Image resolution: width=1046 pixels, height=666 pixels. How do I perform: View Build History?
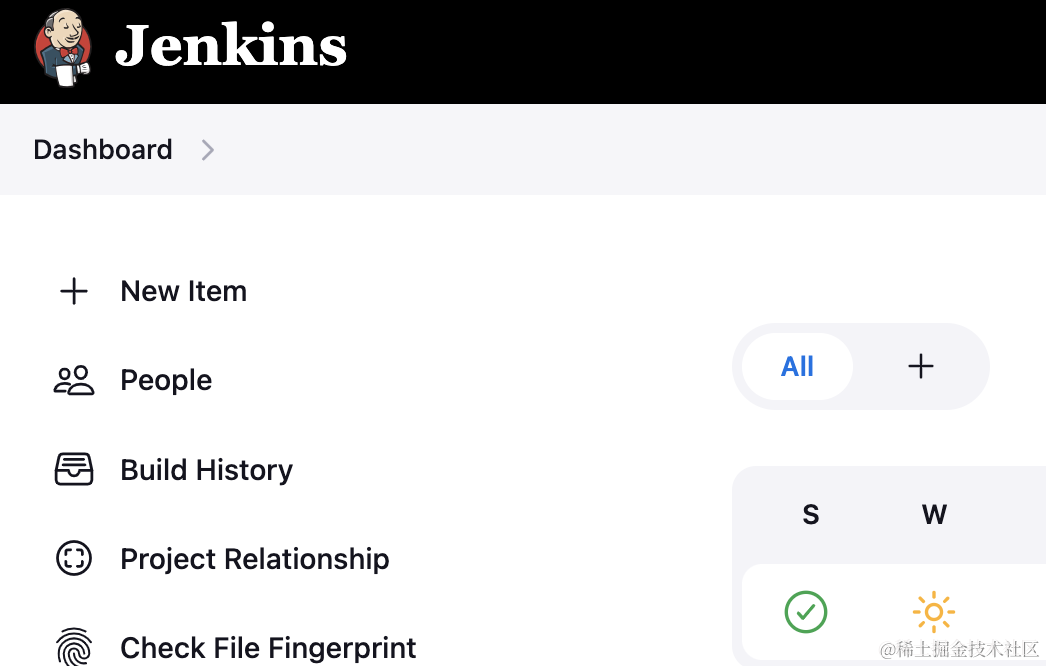click(x=207, y=470)
